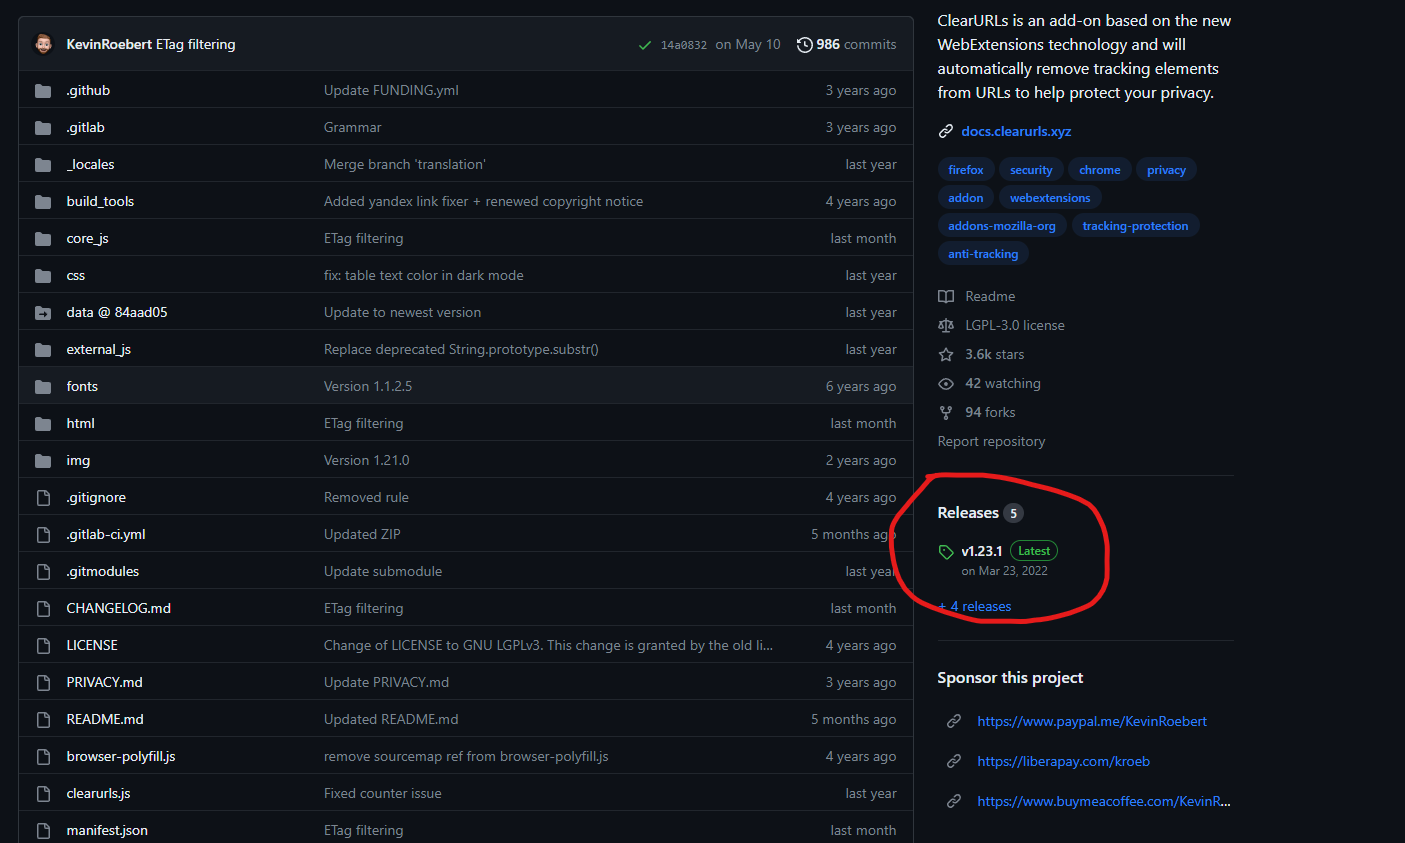Click the book icon beside Readme

tap(946, 297)
